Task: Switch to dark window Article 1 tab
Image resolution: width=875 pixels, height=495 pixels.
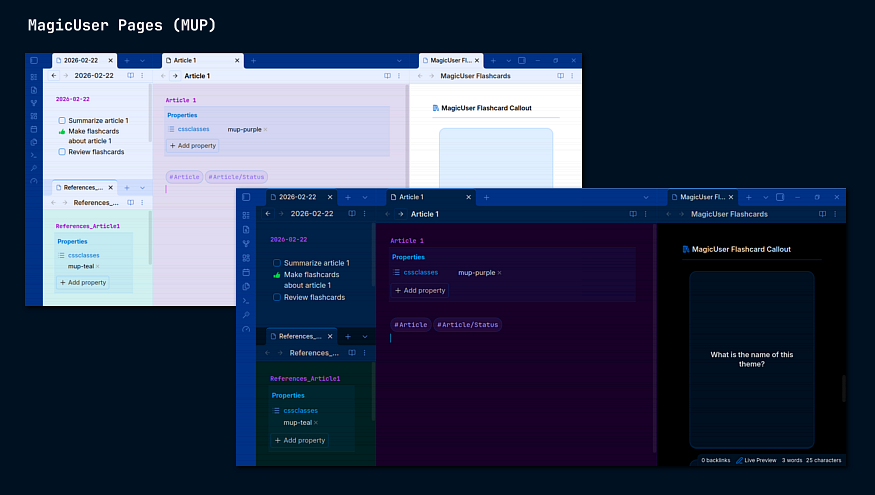Action: [x=431, y=197]
